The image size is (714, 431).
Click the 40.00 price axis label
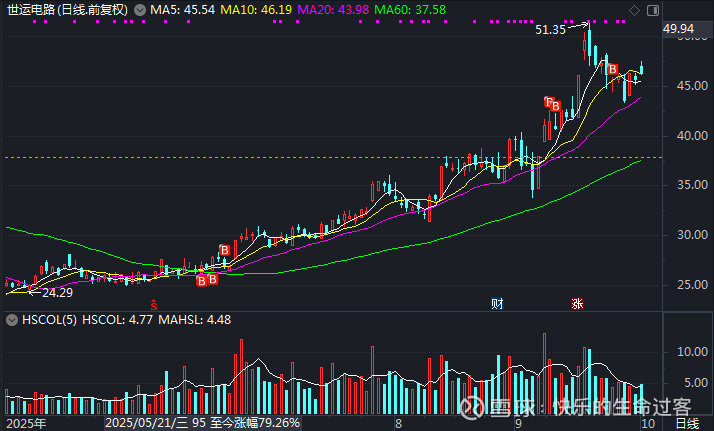[x=692, y=136]
